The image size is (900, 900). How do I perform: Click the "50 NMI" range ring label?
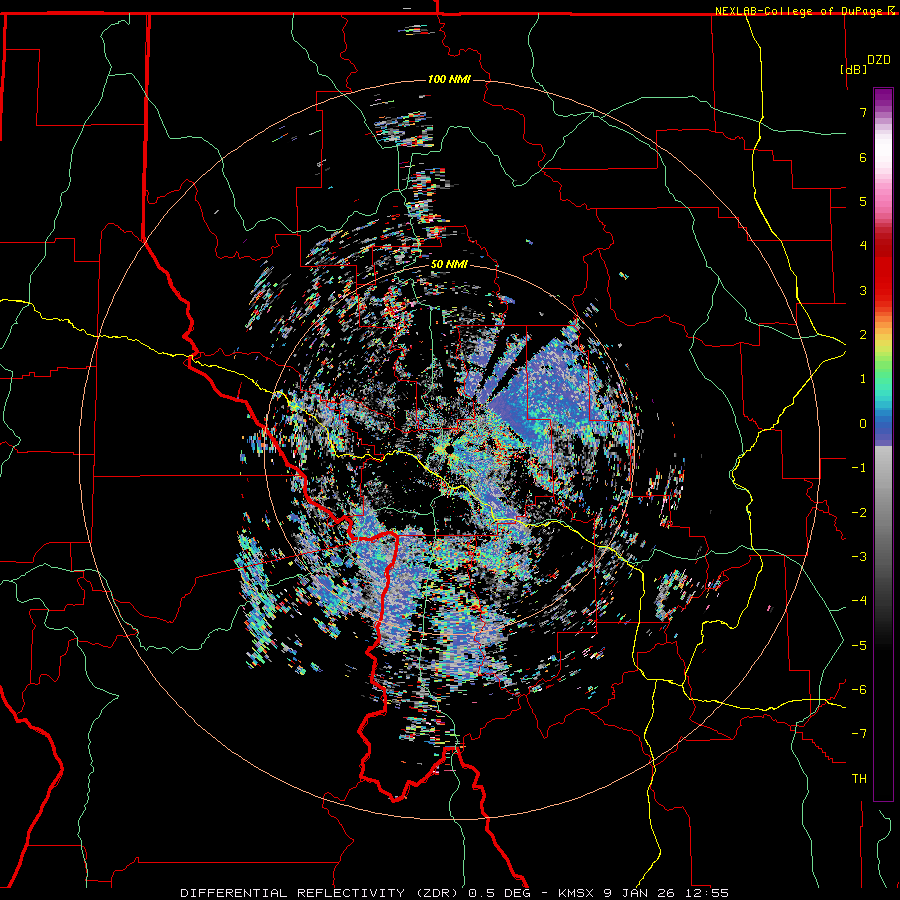[449, 265]
